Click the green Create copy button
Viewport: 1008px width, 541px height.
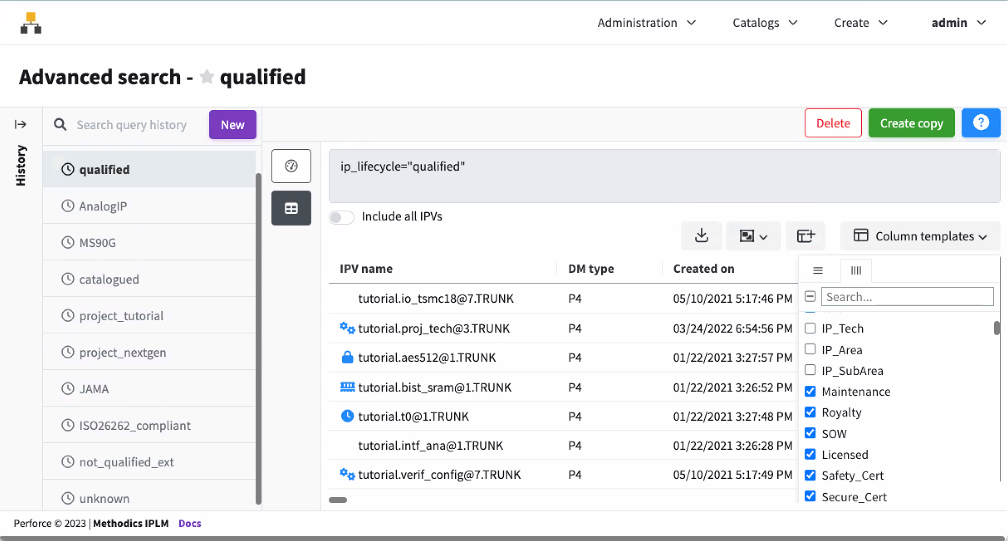(911, 123)
